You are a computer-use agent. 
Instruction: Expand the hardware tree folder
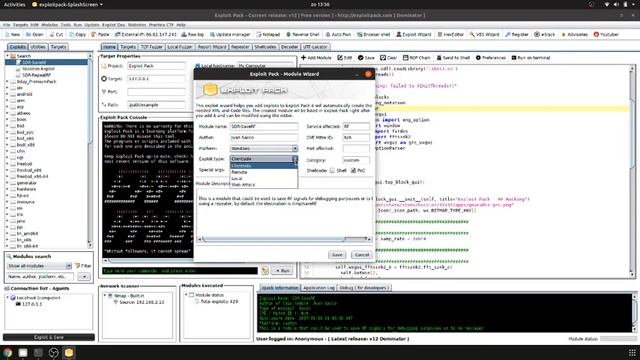point(7,189)
